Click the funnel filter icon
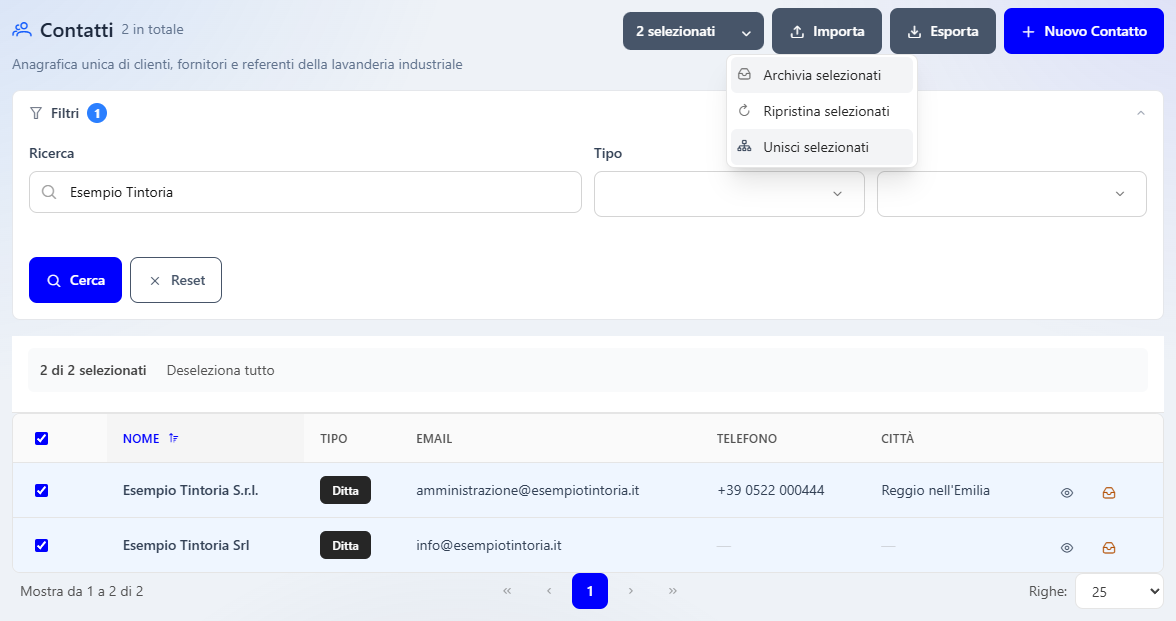1176x621 pixels. click(35, 113)
